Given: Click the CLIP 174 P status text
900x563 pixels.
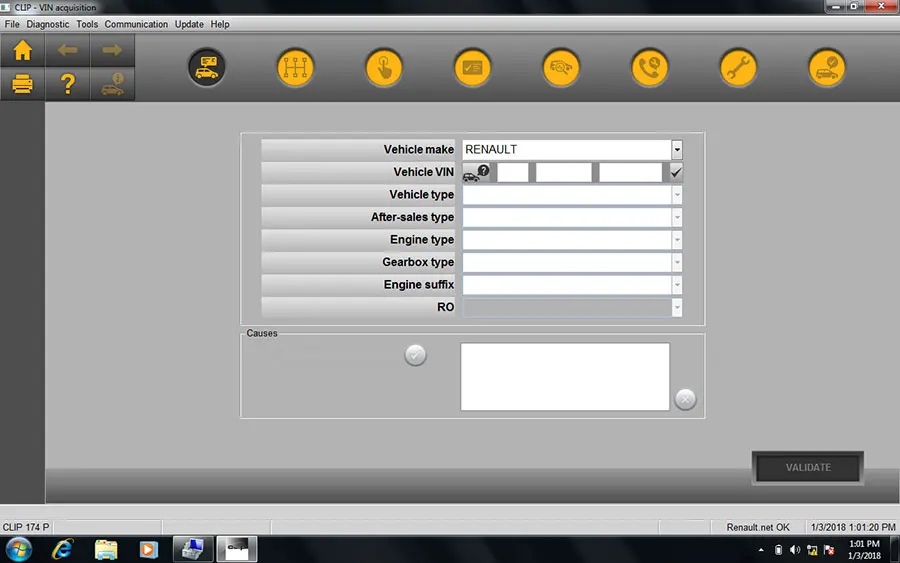Looking at the screenshot, I should 26,527.
